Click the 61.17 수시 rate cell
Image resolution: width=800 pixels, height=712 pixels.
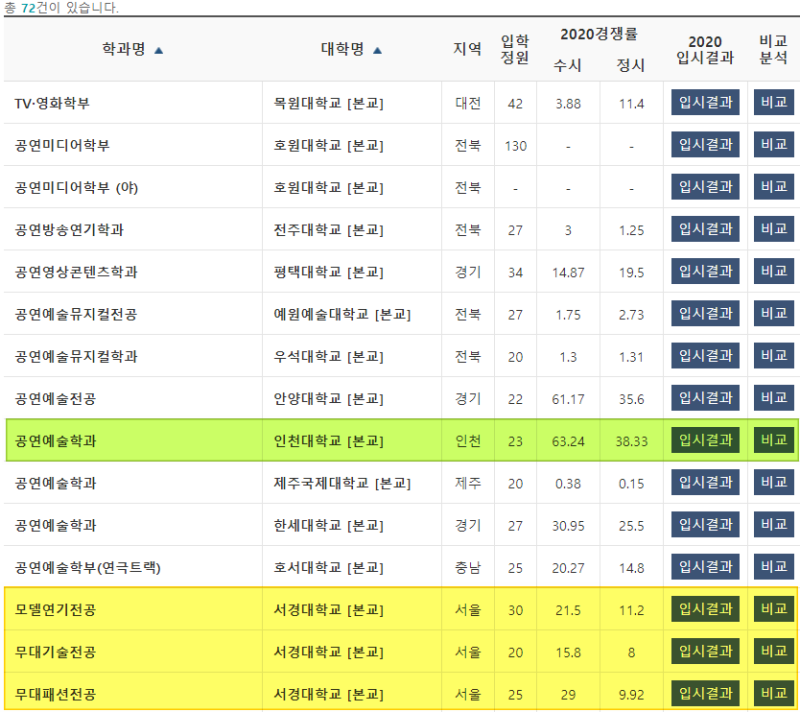(568, 399)
